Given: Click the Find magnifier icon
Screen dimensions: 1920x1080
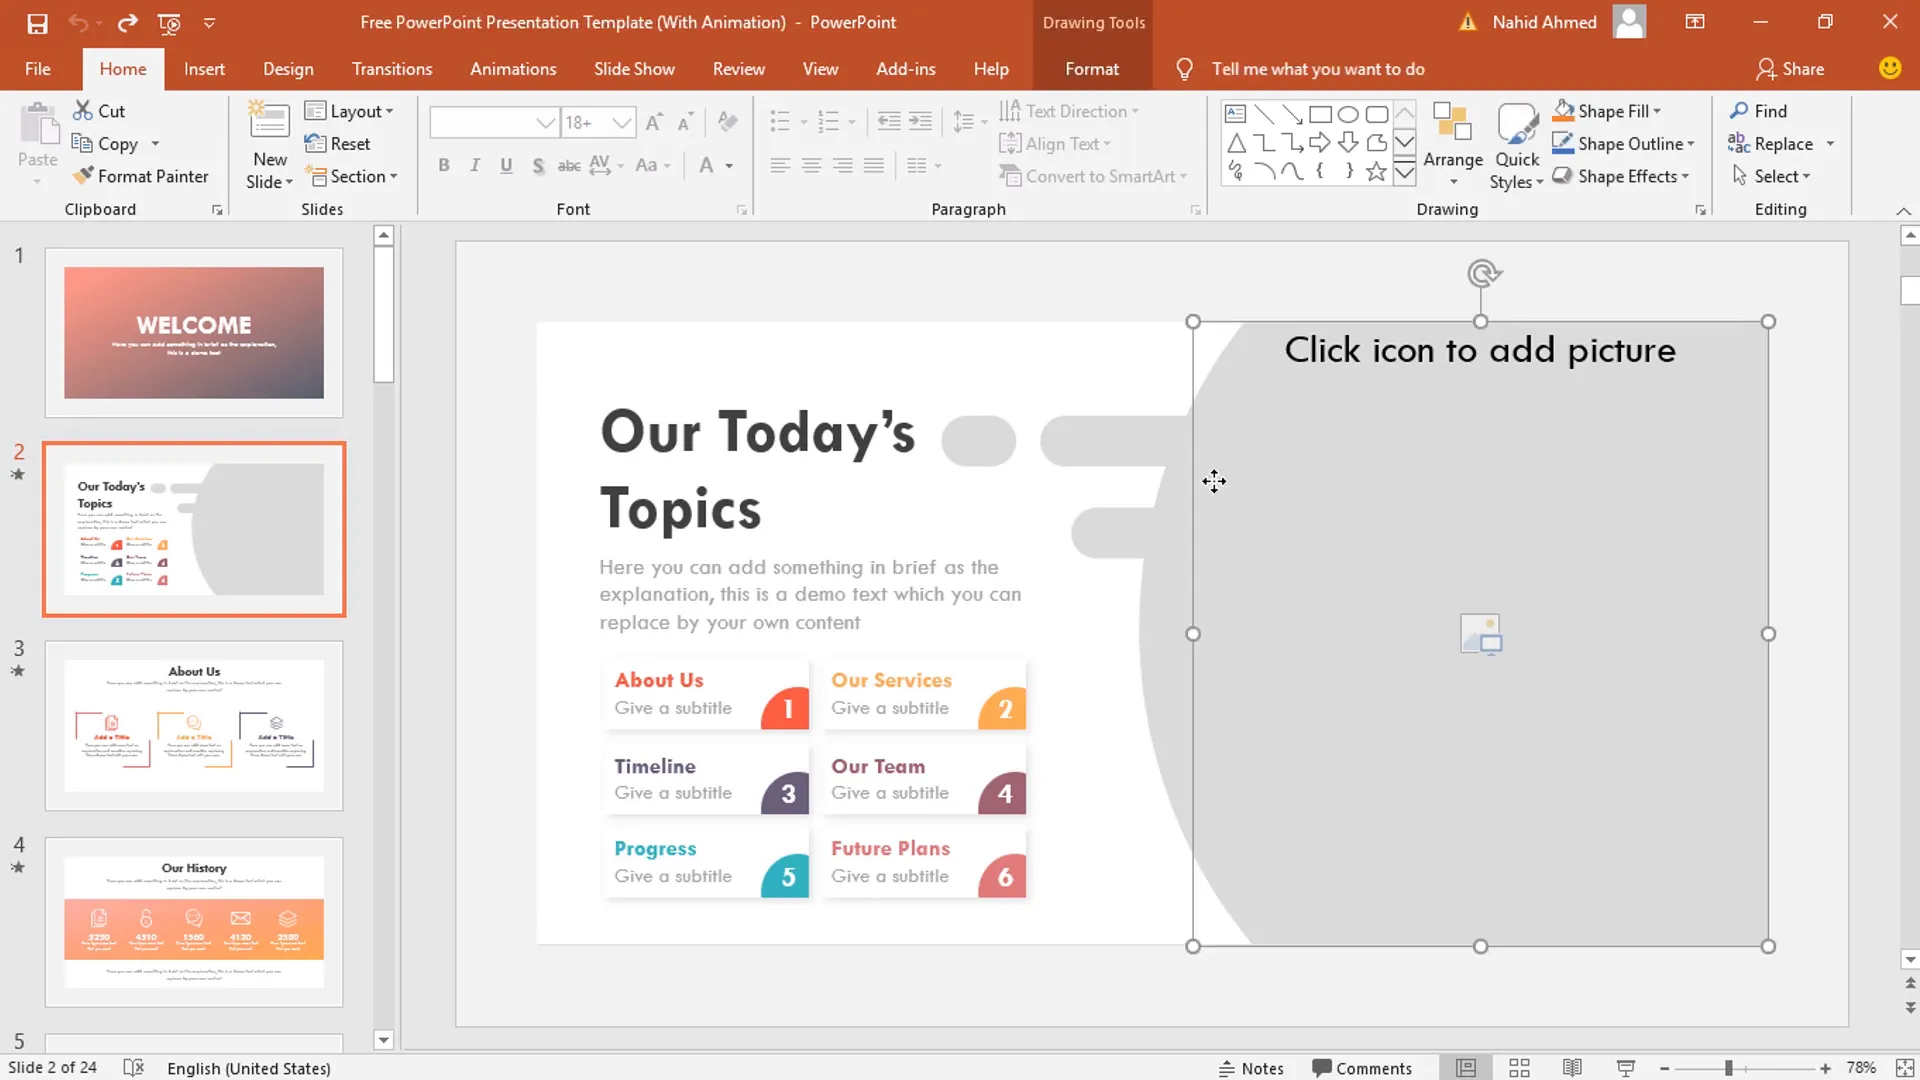Looking at the screenshot, I should [1739, 111].
